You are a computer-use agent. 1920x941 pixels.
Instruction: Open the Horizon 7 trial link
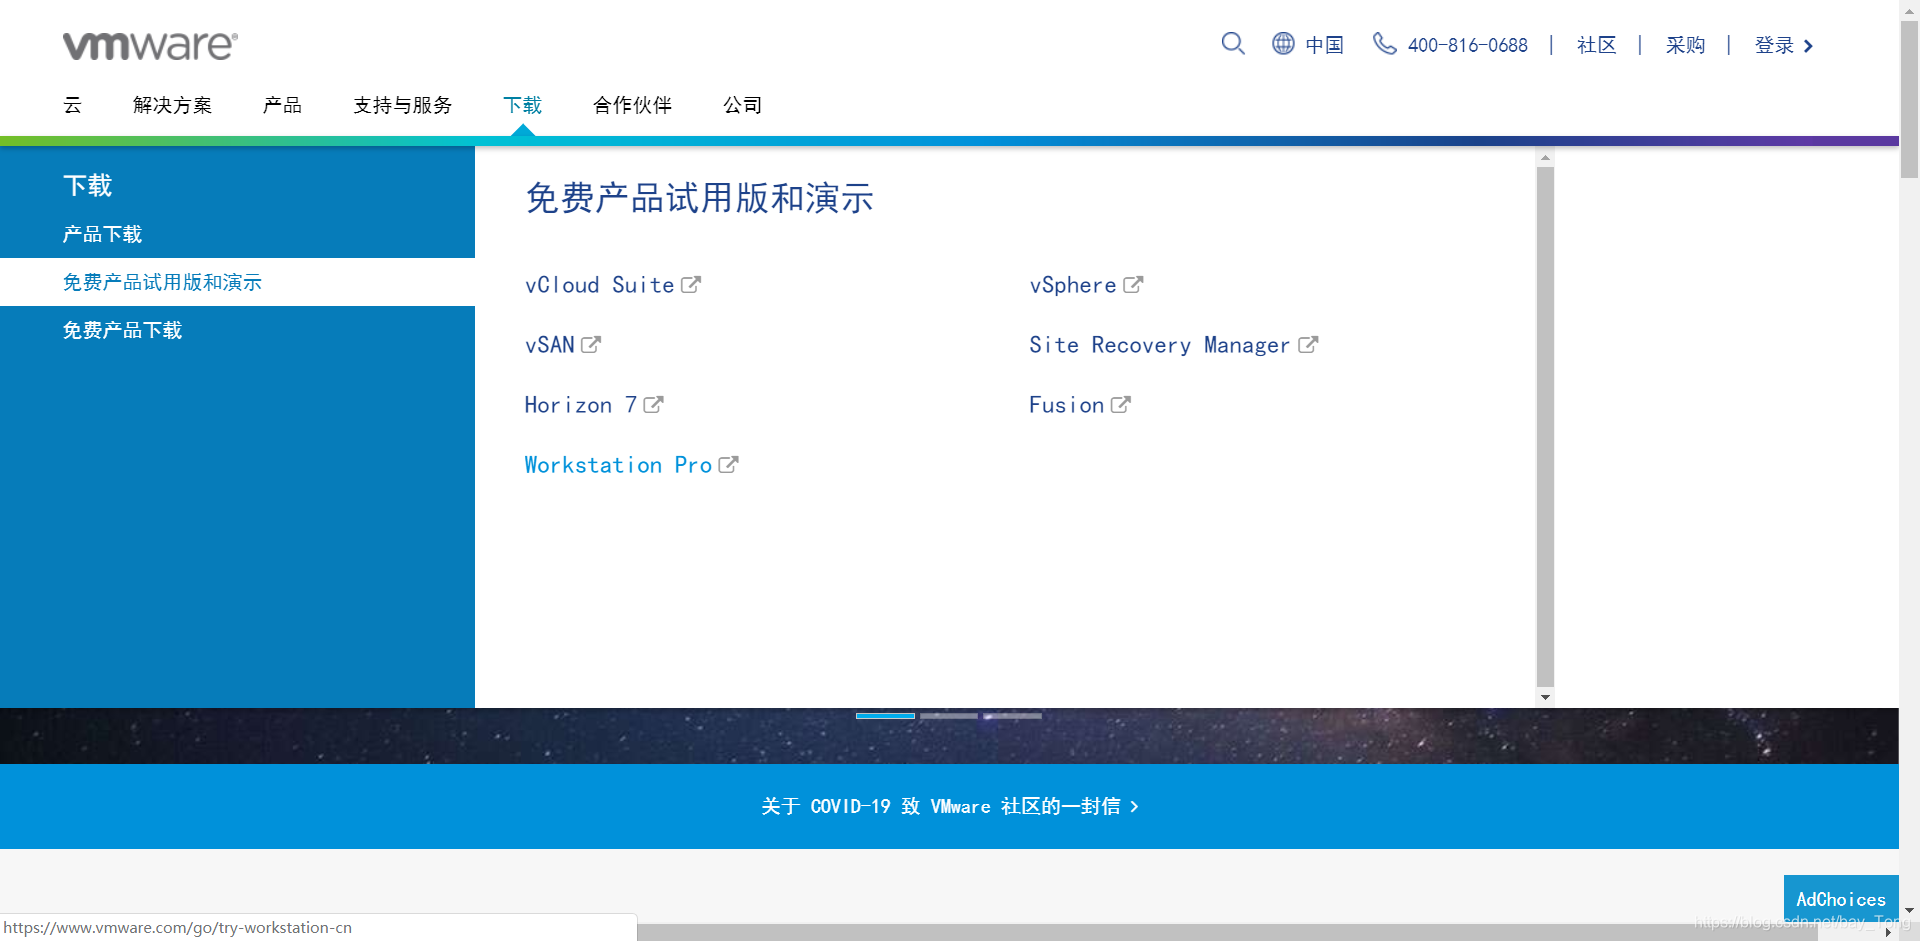581,405
